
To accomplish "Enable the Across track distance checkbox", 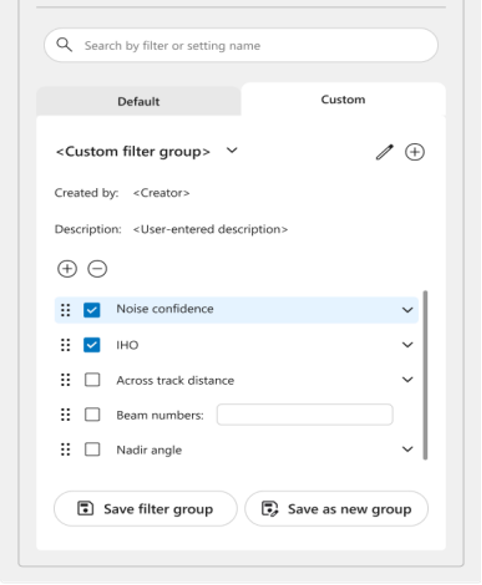I will [92, 380].
